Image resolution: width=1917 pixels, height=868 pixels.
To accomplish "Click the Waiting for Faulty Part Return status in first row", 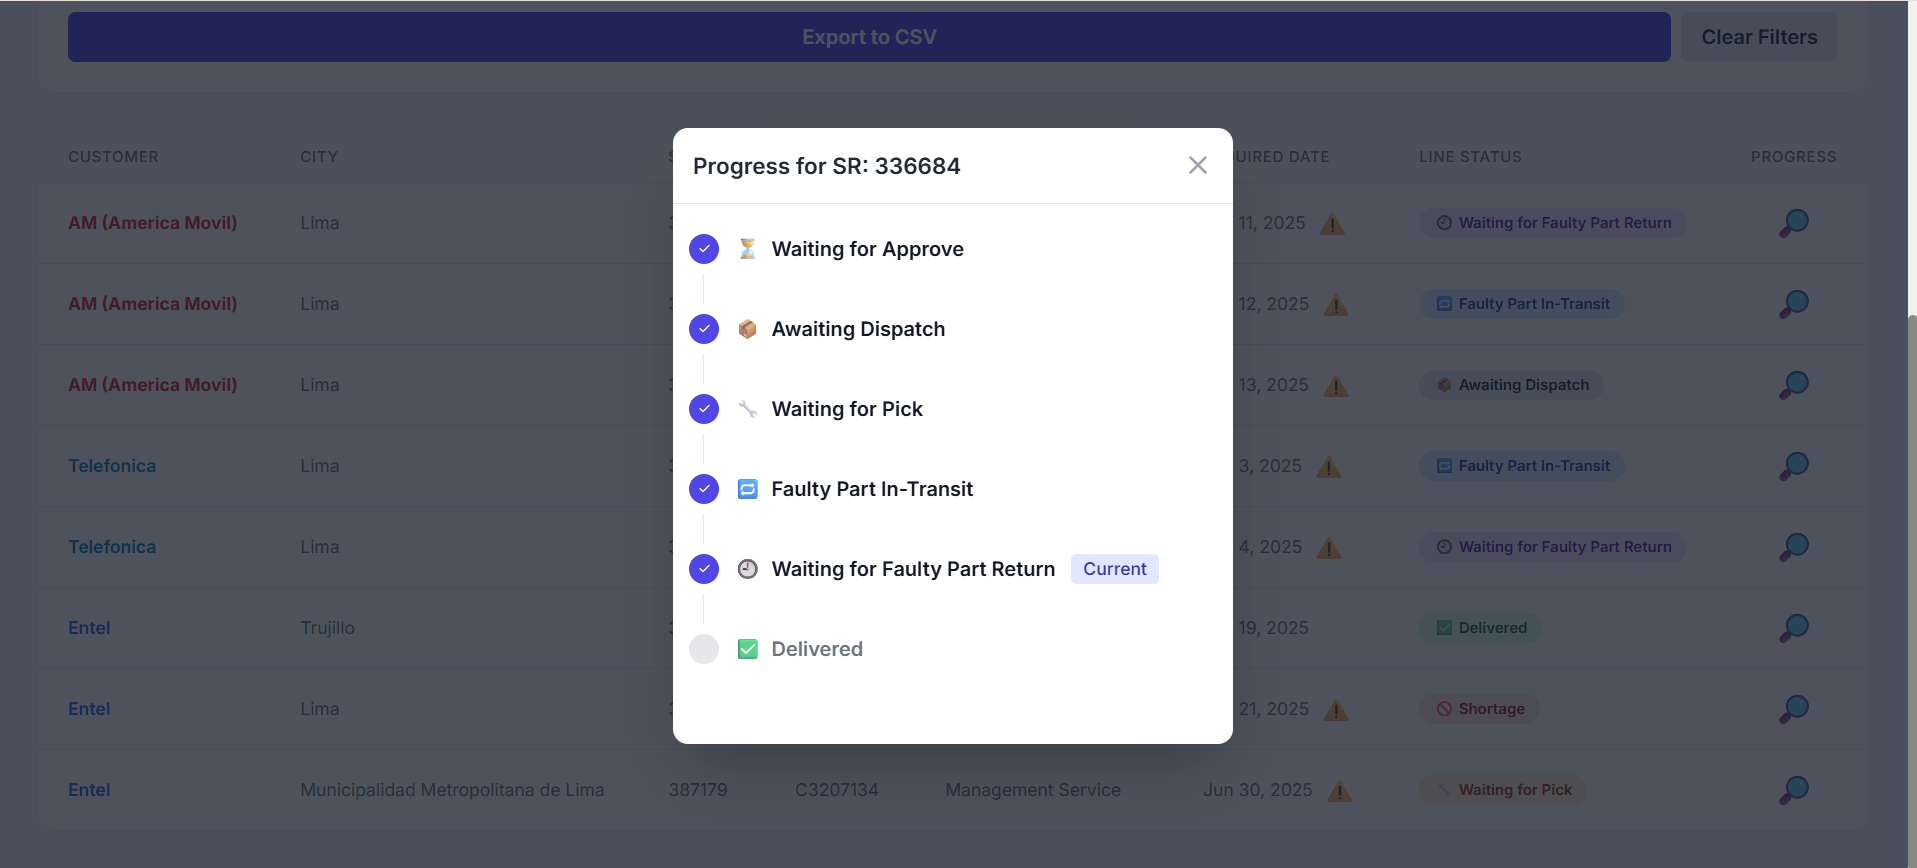I will (x=1553, y=223).
